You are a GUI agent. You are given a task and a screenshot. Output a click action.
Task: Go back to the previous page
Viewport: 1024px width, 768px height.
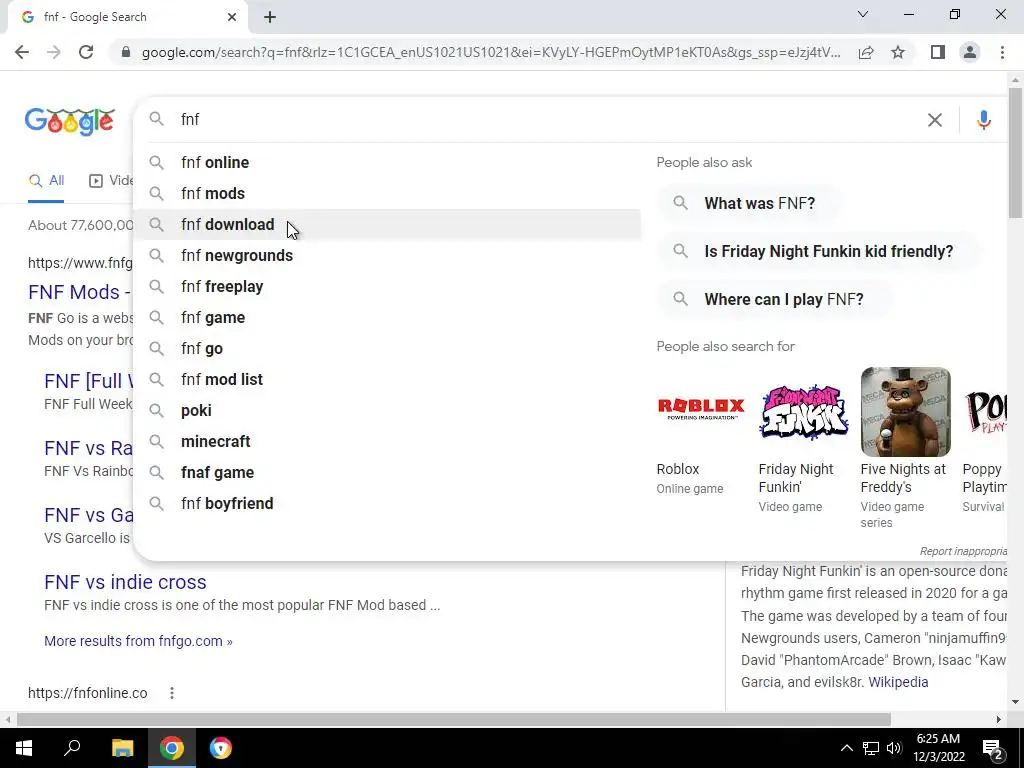(x=22, y=52)
